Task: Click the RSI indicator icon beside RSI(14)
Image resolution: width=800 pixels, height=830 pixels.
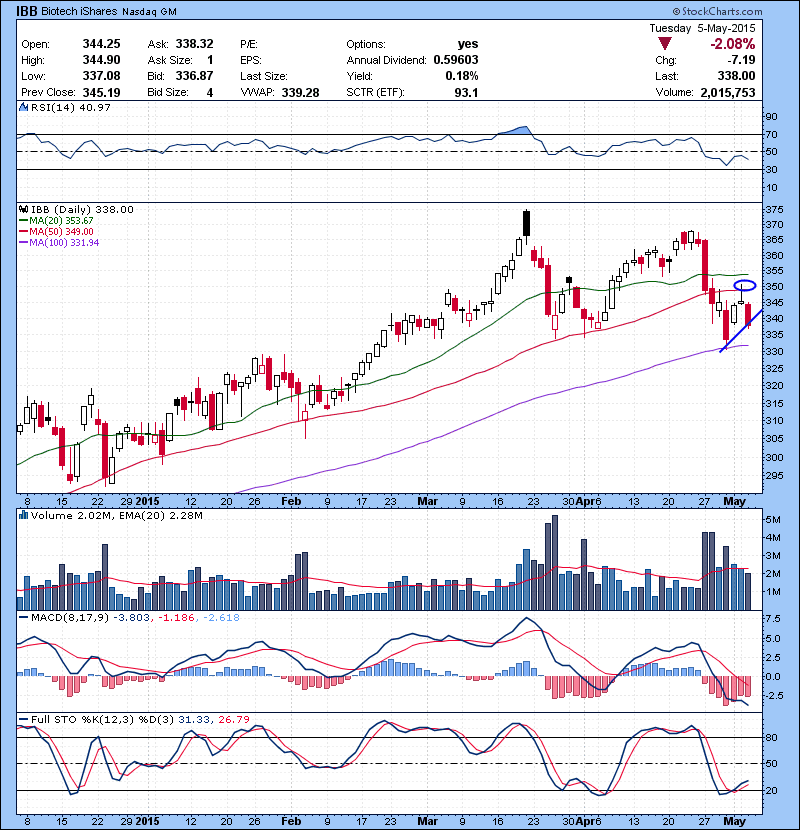Action: (x=23, y=107)
